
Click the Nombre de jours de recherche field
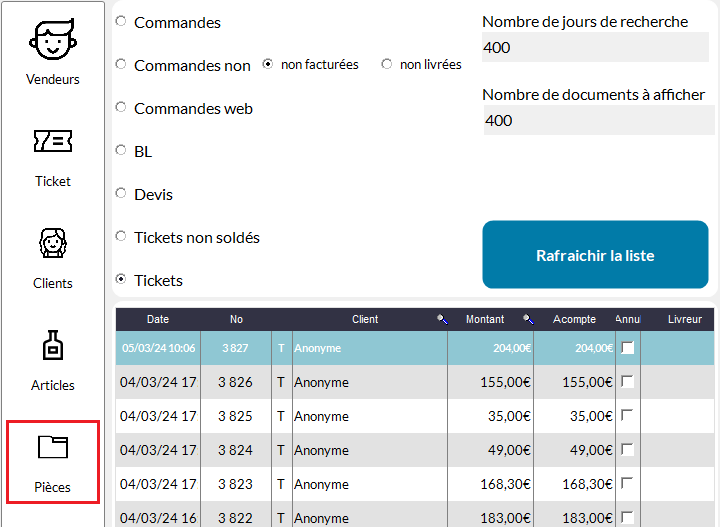coord(595,47)
